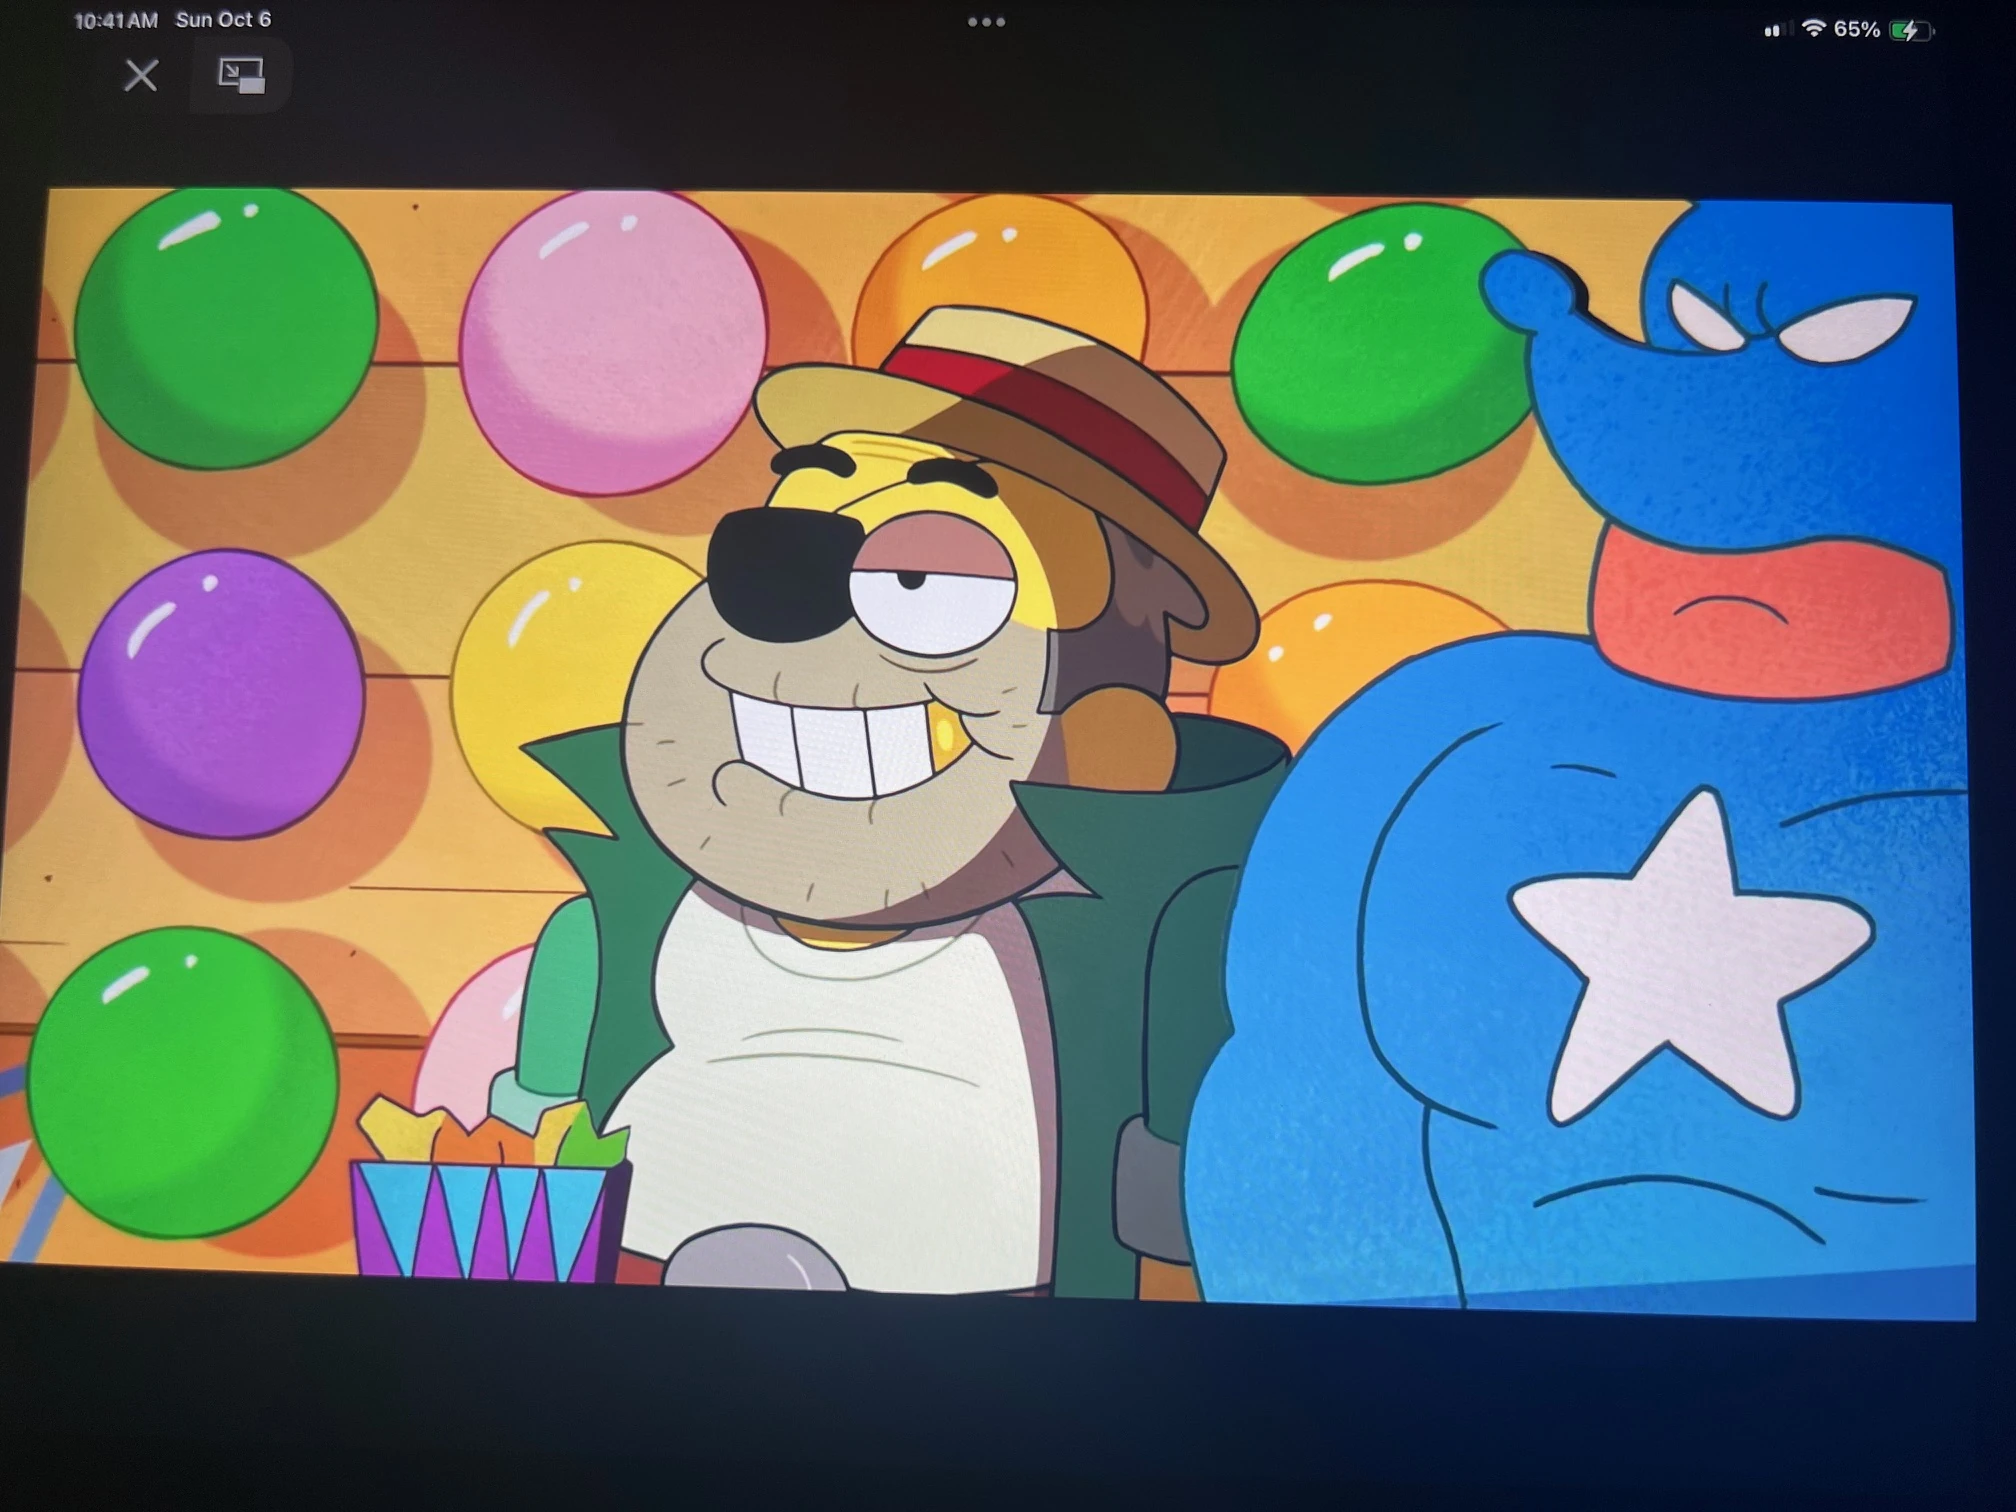Tap the Wi-Fi status icon
Screen dimensions: 2016x1512
click(1812, 29)
